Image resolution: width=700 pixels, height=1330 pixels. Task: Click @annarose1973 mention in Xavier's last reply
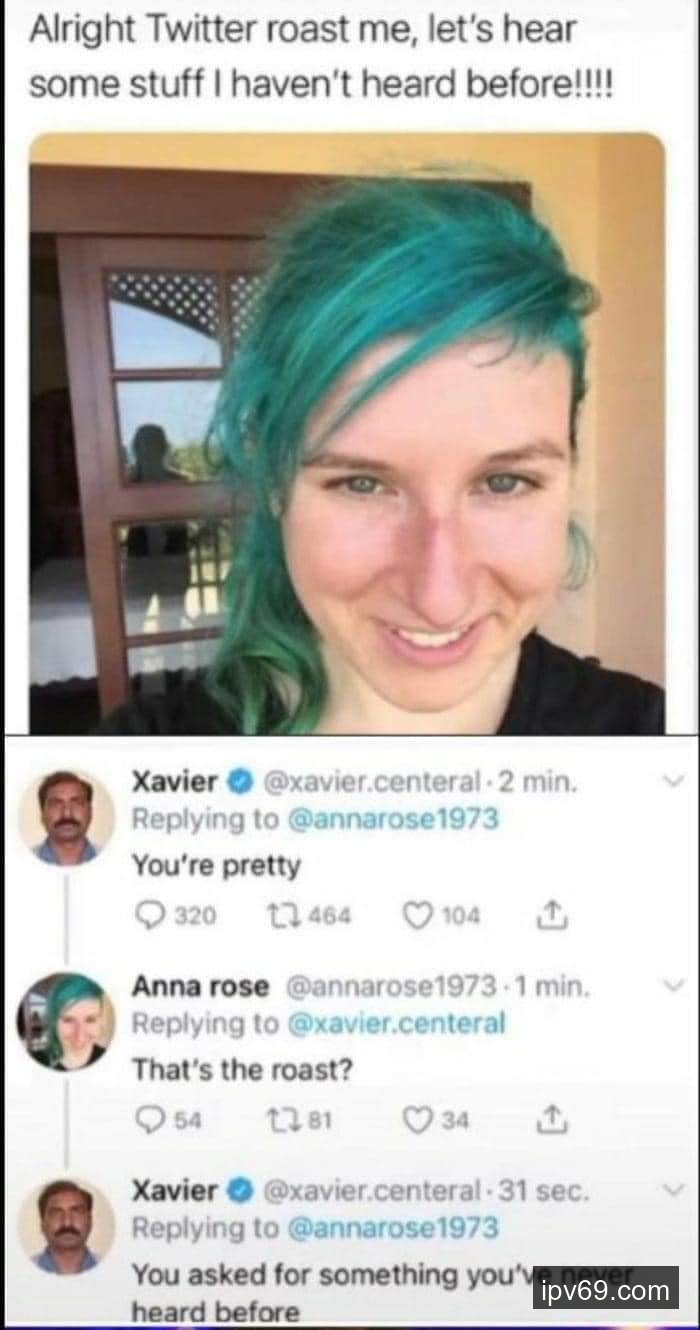tap(392, 1227)
